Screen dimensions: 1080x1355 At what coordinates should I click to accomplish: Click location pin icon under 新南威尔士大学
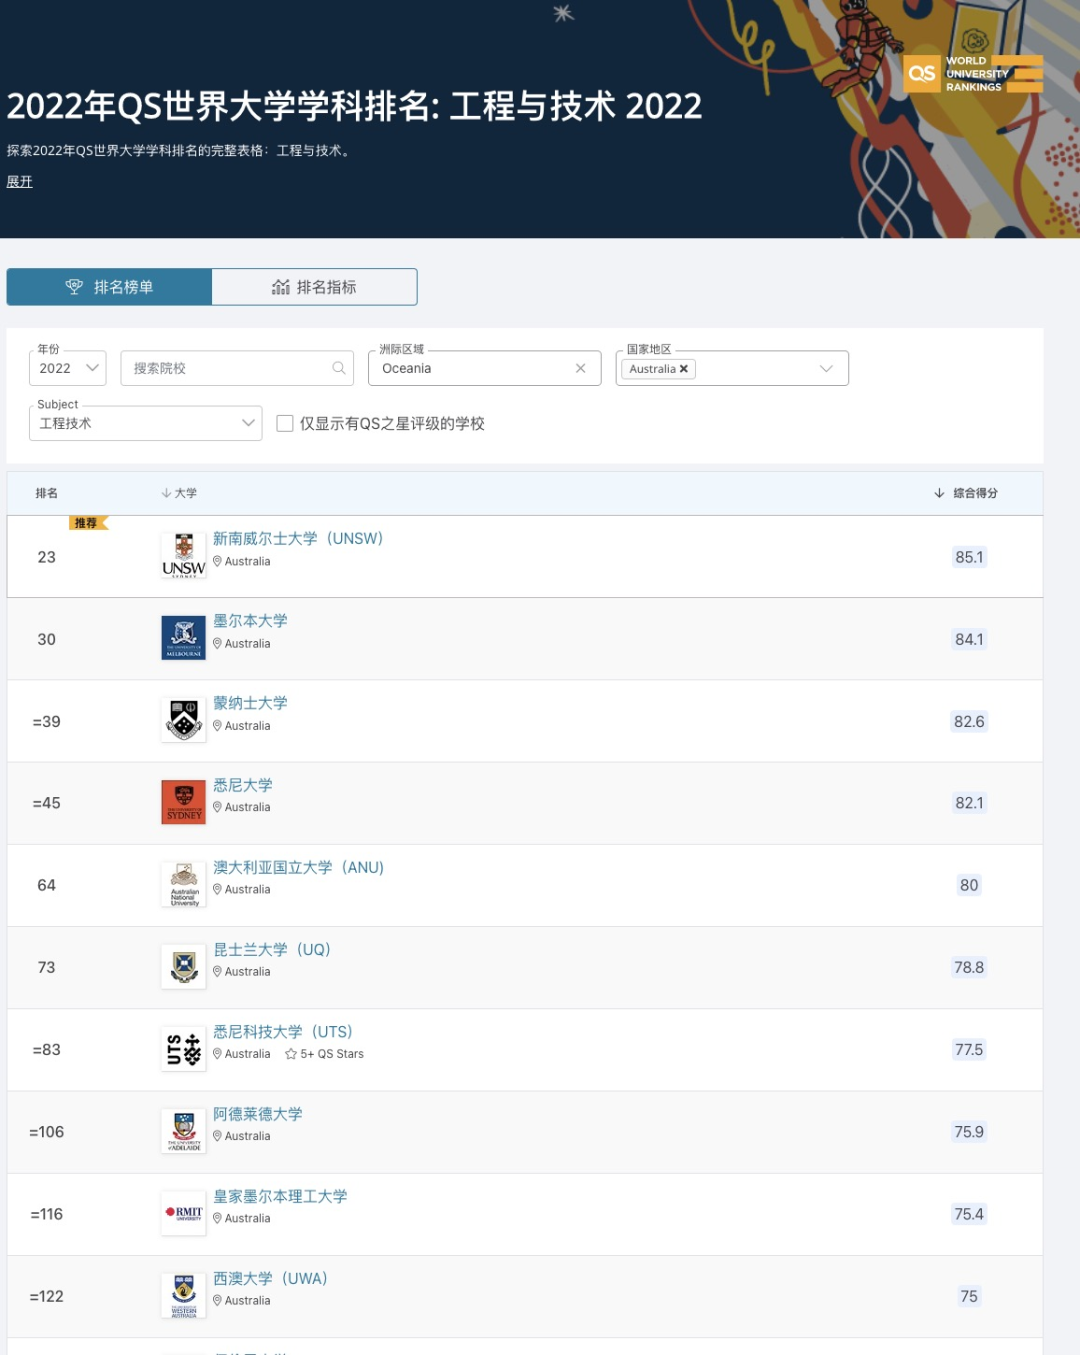[x=217, y=561]
